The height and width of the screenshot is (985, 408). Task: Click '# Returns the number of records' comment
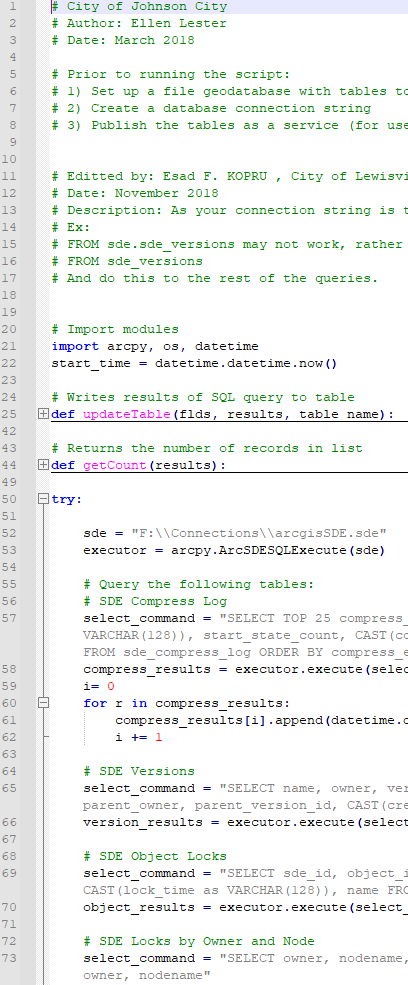pyautogui.click(x=207, y=448)
